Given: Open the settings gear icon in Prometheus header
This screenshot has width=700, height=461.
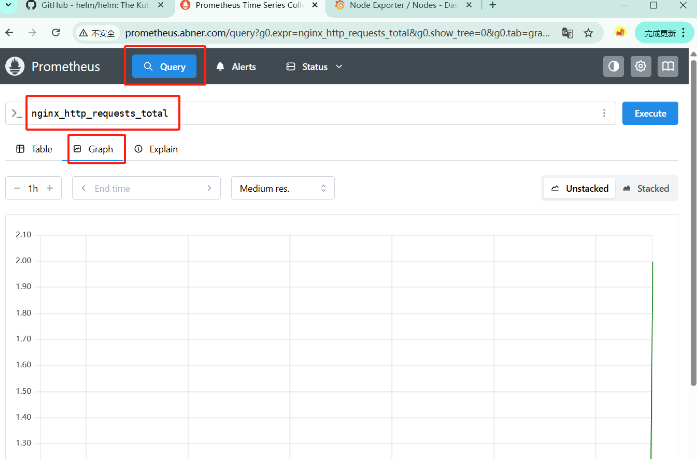Looking at the screenshot, I should pyautogui.click(x=641, y=66).
